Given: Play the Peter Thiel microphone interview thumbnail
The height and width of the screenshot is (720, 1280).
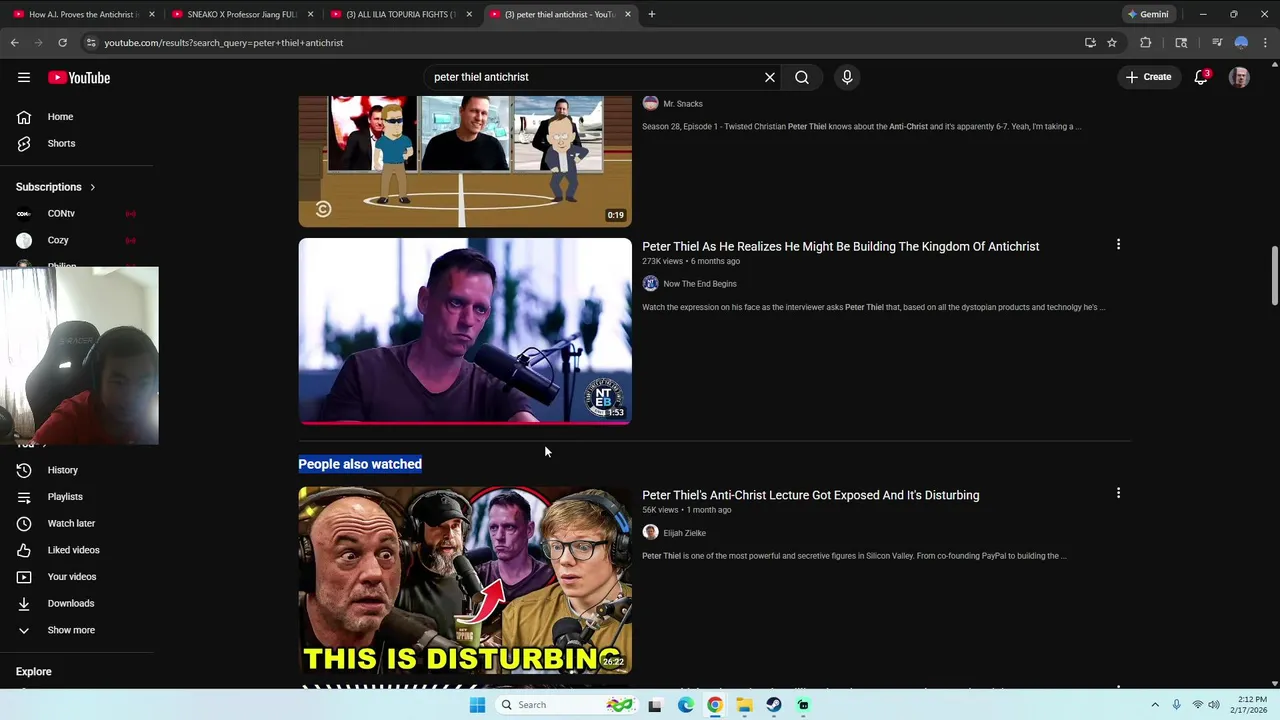Looking at the screenshot, I should [465, 331].
